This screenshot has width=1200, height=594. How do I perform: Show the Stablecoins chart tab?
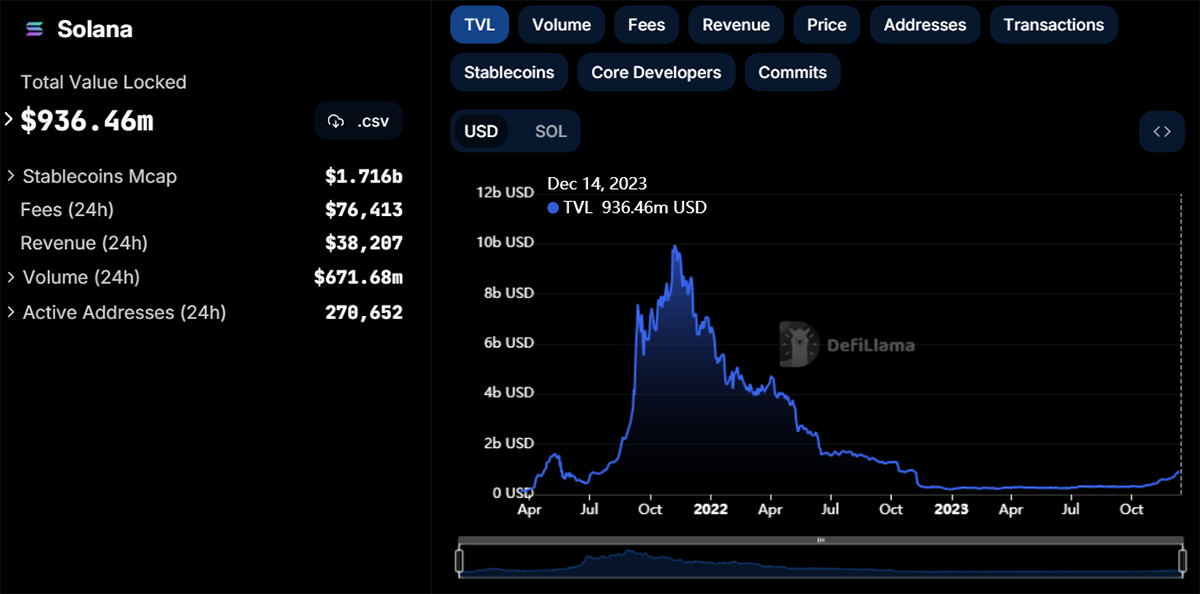[509, 72]
